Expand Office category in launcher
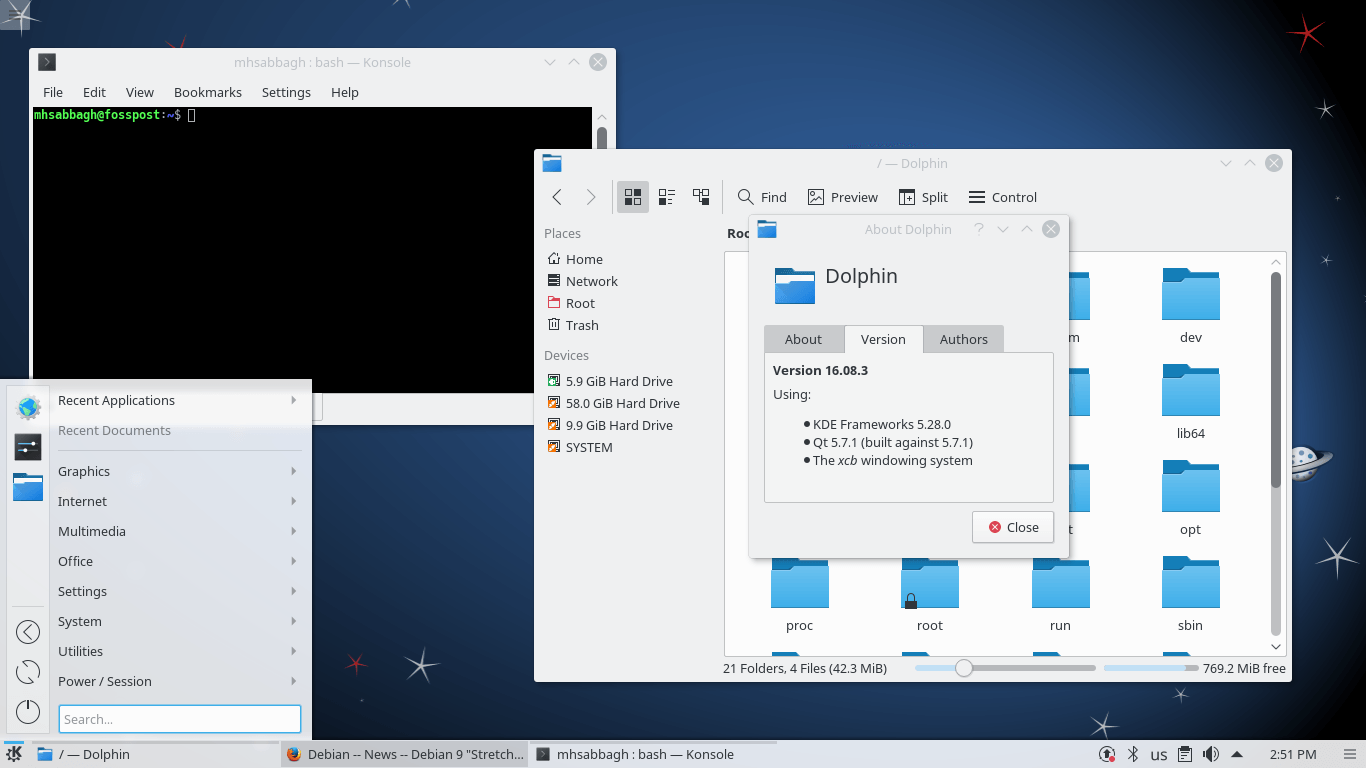This screenshot has width=1366, height=768. pos(178,561)
